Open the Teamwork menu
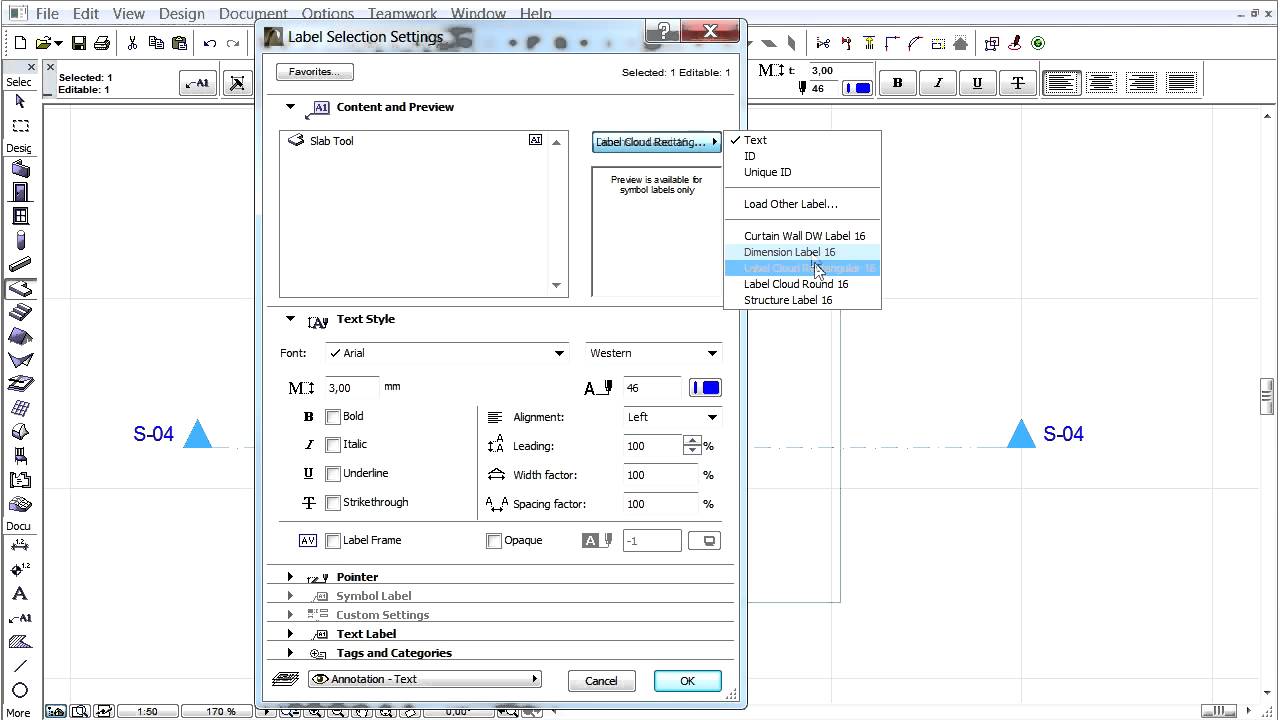The width and height of the screenshot is (1280, 720). pos(402,14)
